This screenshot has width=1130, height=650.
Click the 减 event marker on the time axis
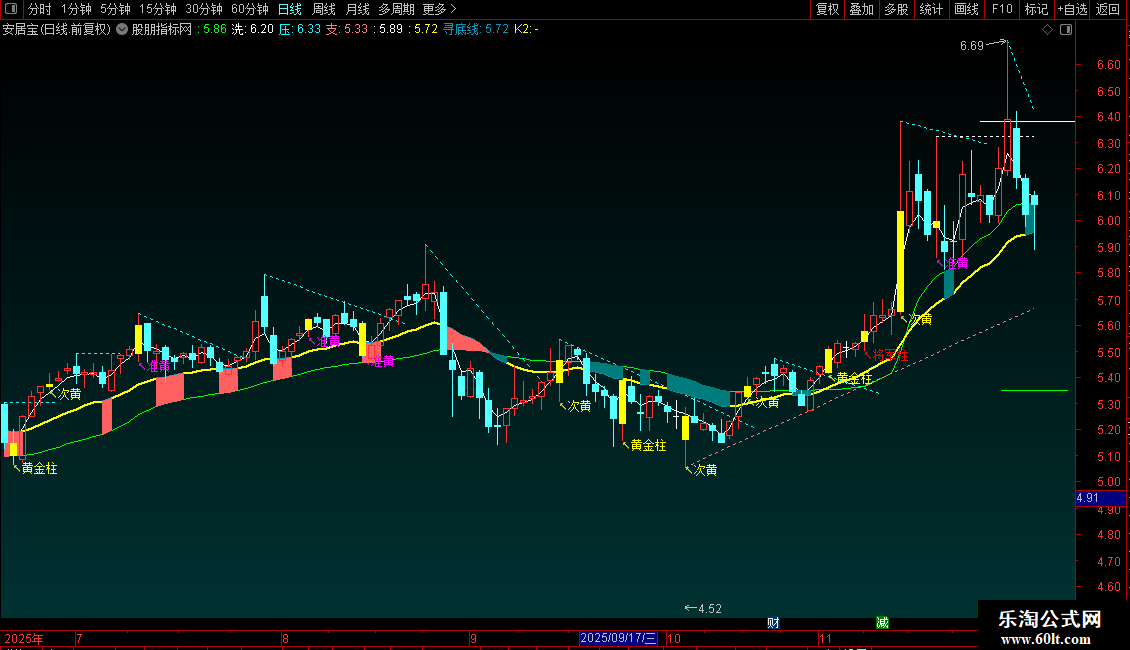click(882, 623)
